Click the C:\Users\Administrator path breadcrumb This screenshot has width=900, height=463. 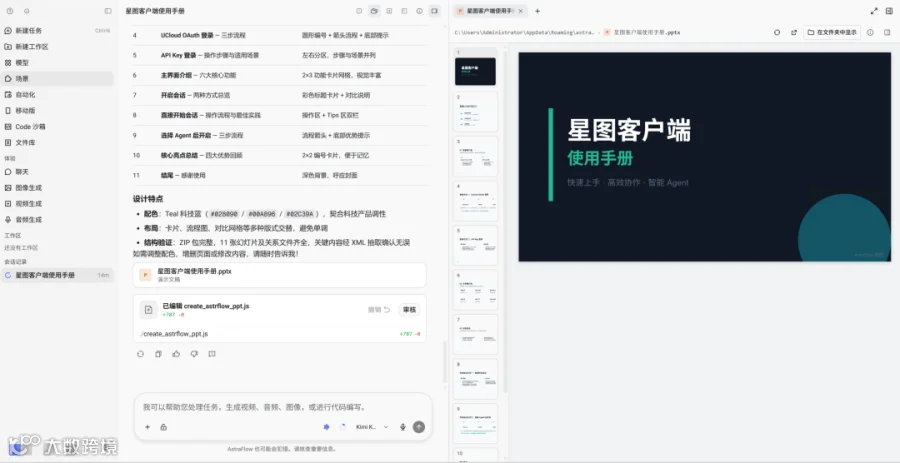point(524,33)
